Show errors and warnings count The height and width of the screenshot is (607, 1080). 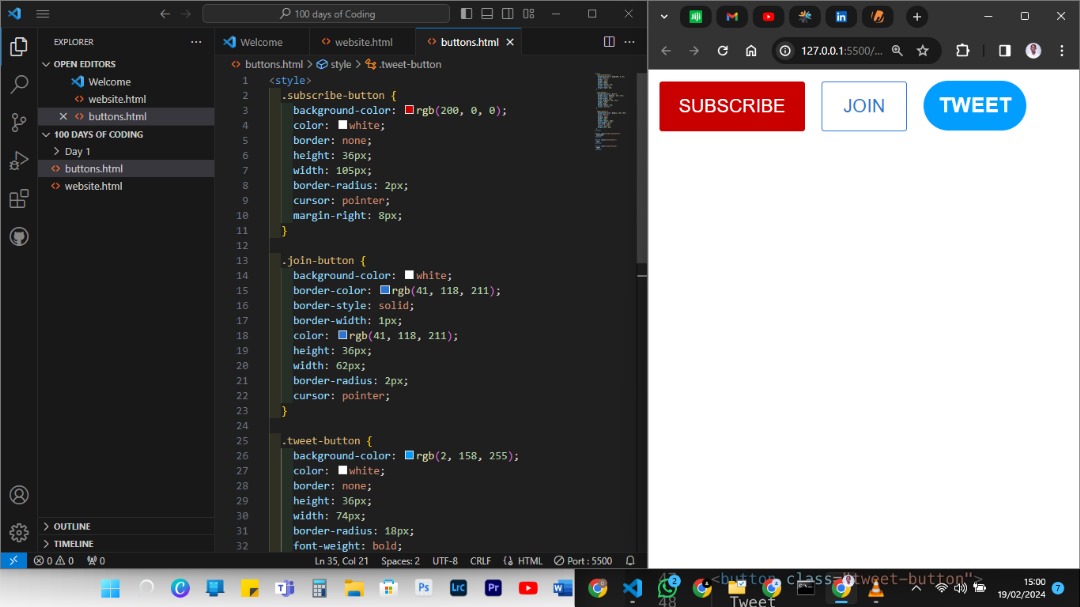[54, 561]
